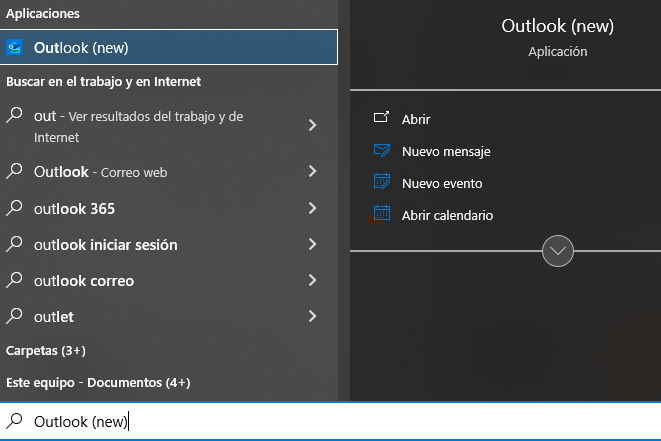Click the magnifier icon beside 'out - Ver resultados'
Viewport: 661px width, 441px height.
point(14,115)
